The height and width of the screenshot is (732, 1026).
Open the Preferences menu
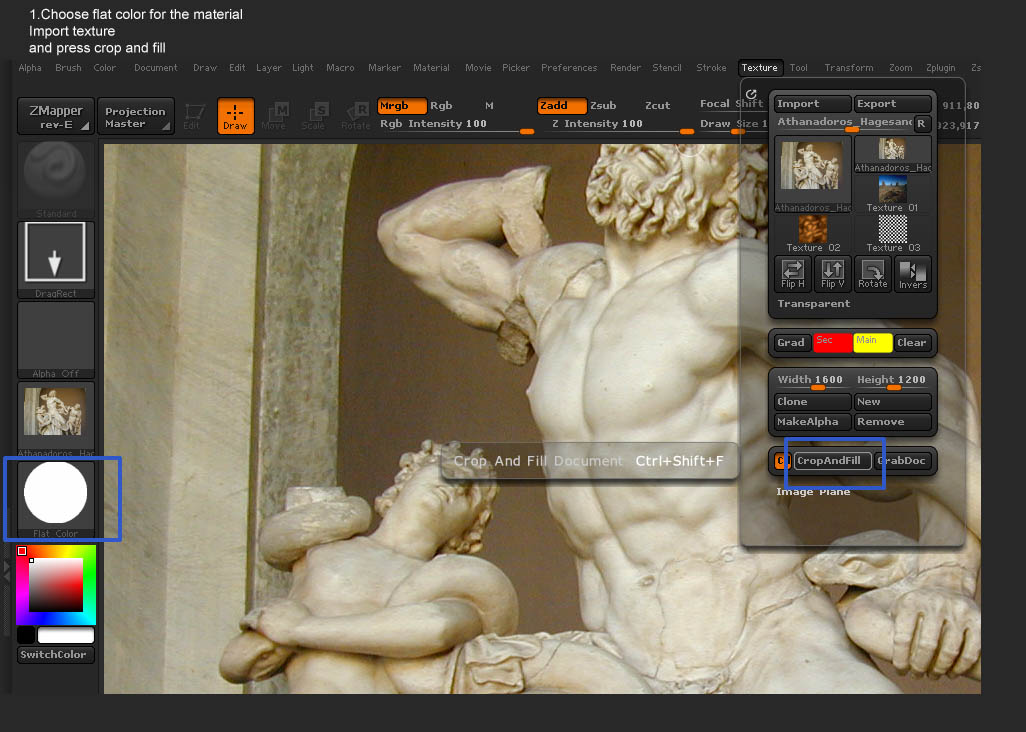tap(569, 68)
